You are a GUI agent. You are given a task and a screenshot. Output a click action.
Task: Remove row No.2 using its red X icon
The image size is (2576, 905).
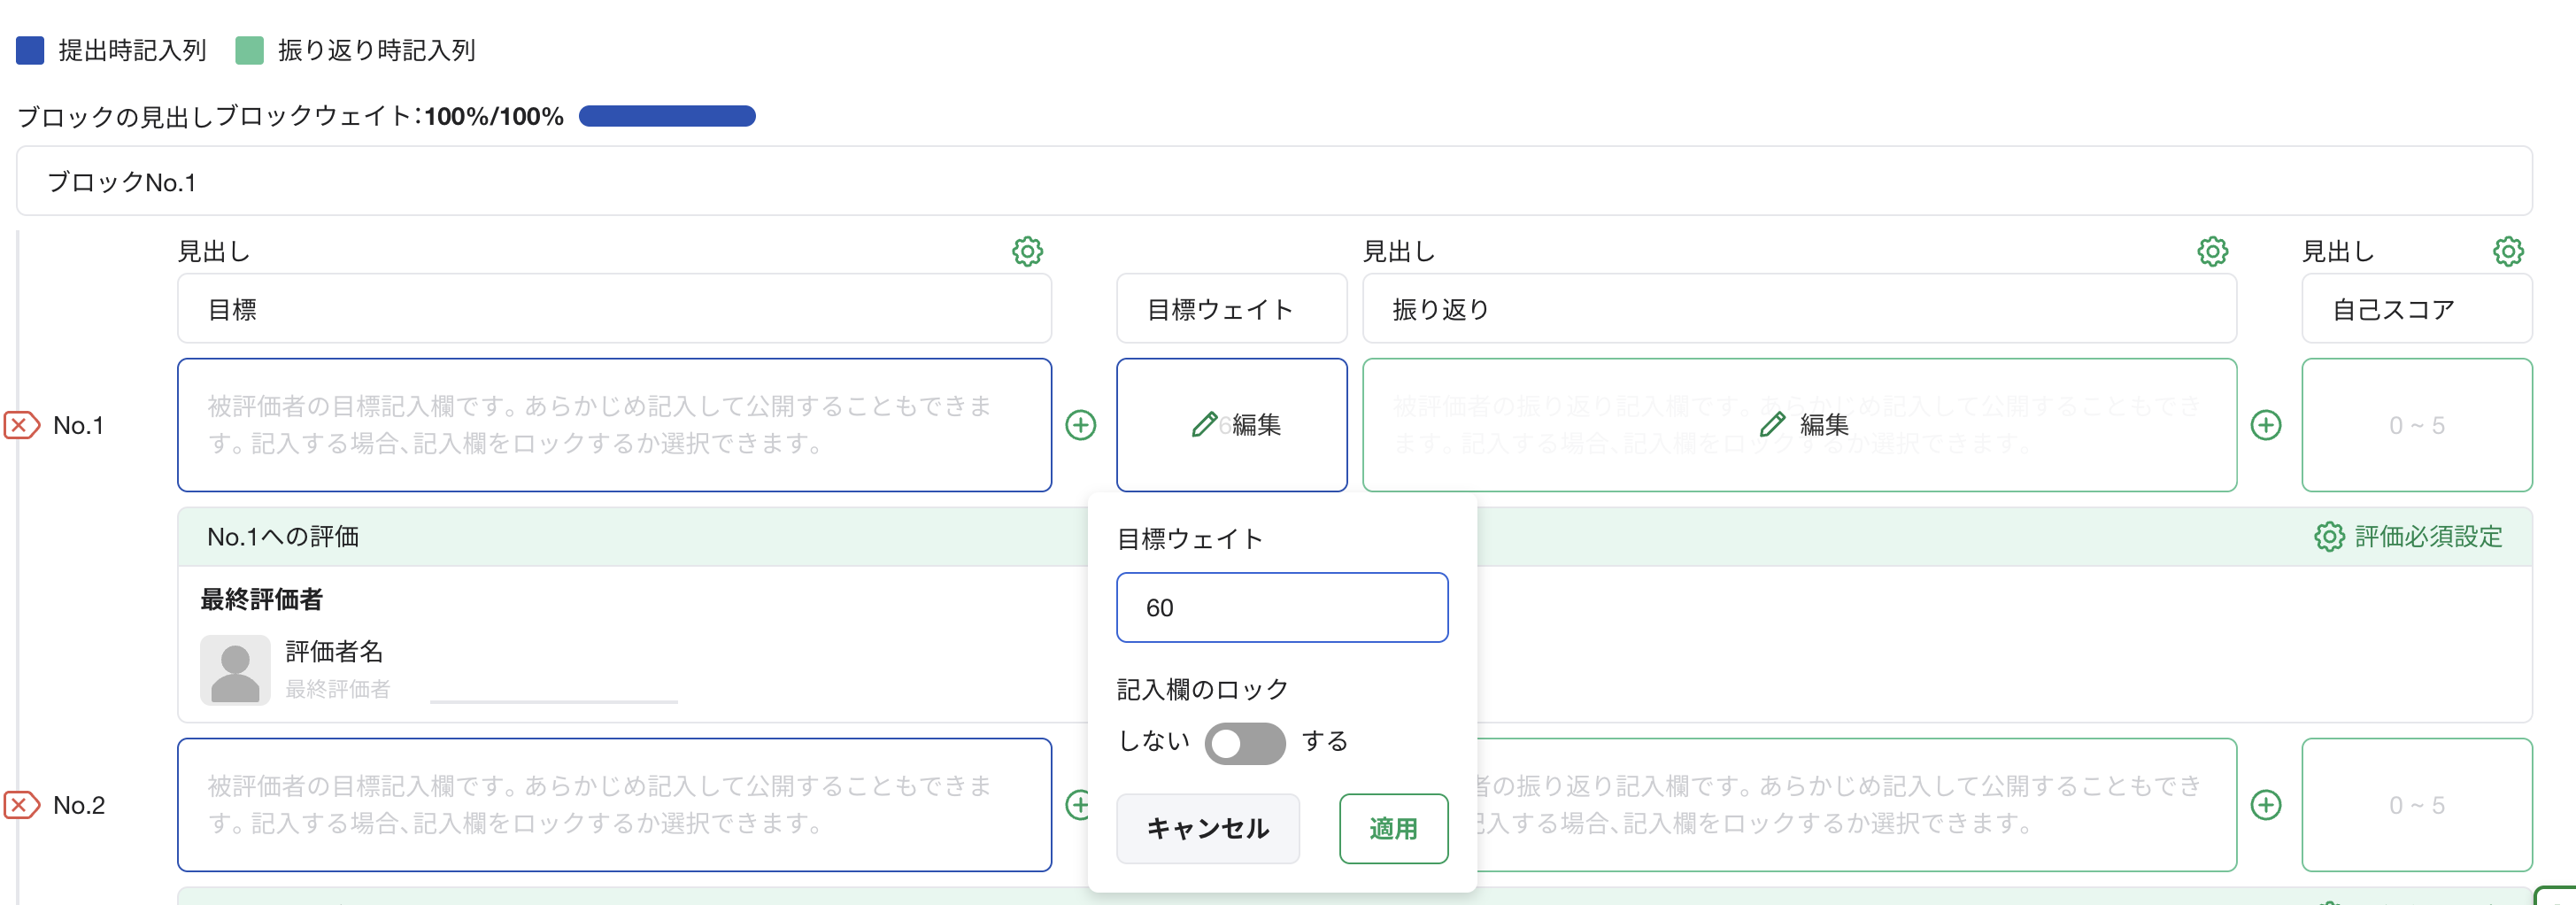click(x=20, y=804)
